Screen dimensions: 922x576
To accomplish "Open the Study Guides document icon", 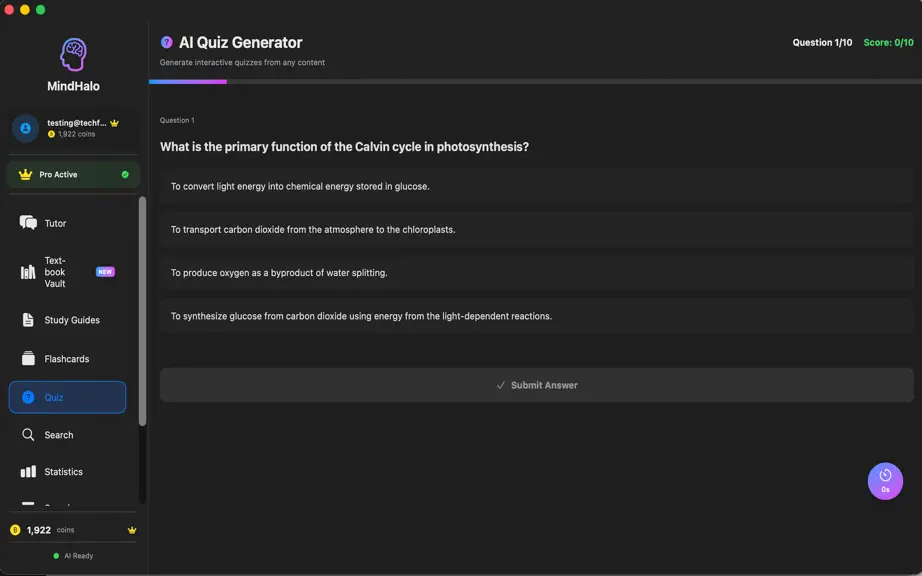I will tap(28, 320).
